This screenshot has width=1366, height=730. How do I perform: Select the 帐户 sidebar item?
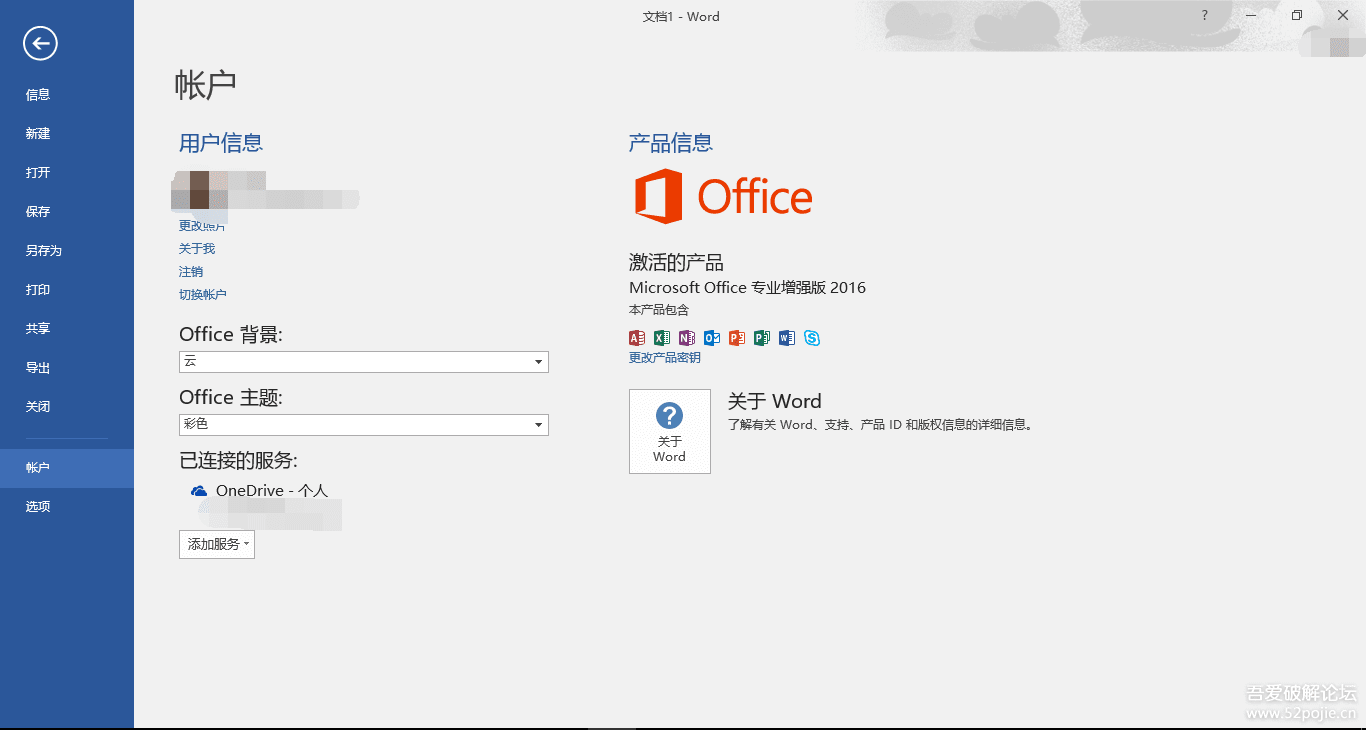67,468
